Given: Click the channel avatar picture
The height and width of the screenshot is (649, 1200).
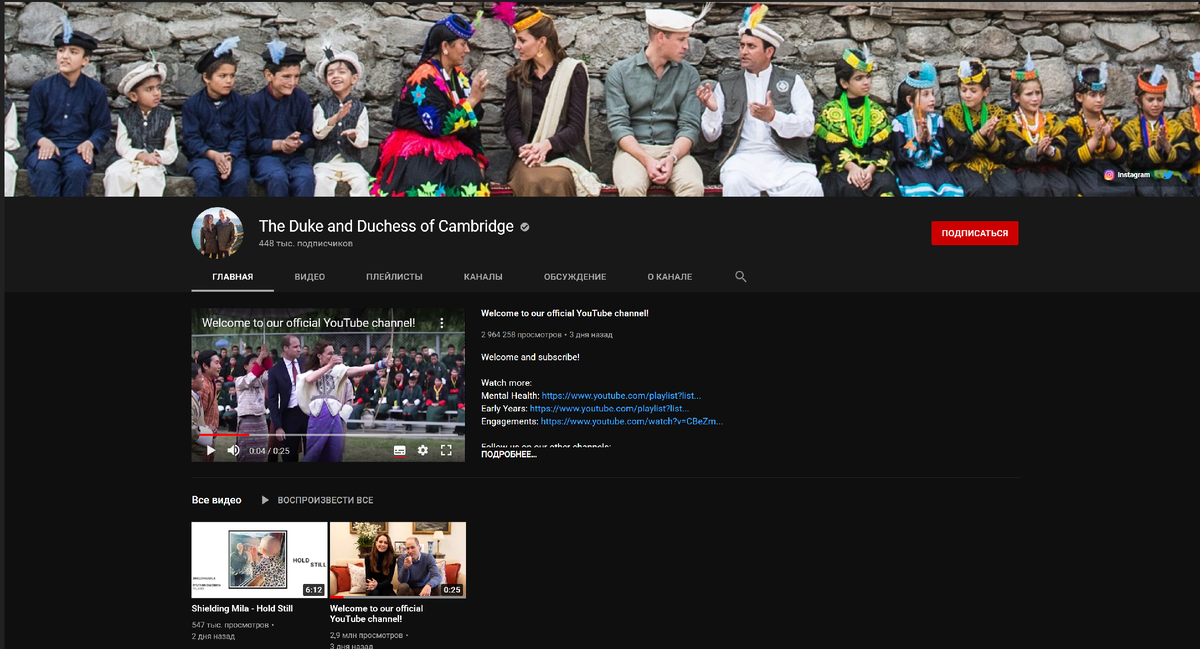Looking at the screenshot, I should [x=217, y=233].
